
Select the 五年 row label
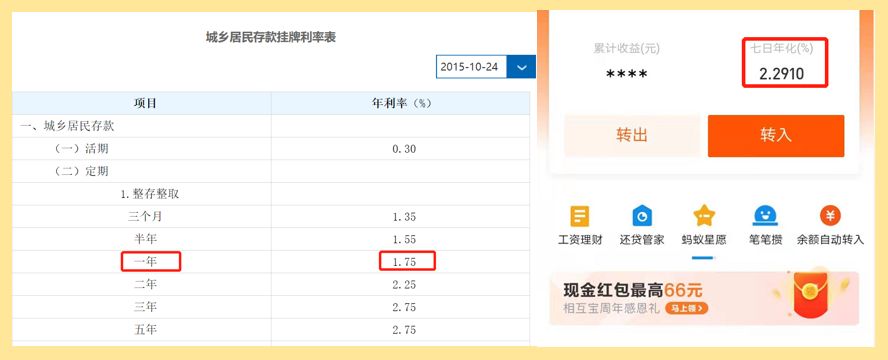pyautogui.click(x=146, y=329)
